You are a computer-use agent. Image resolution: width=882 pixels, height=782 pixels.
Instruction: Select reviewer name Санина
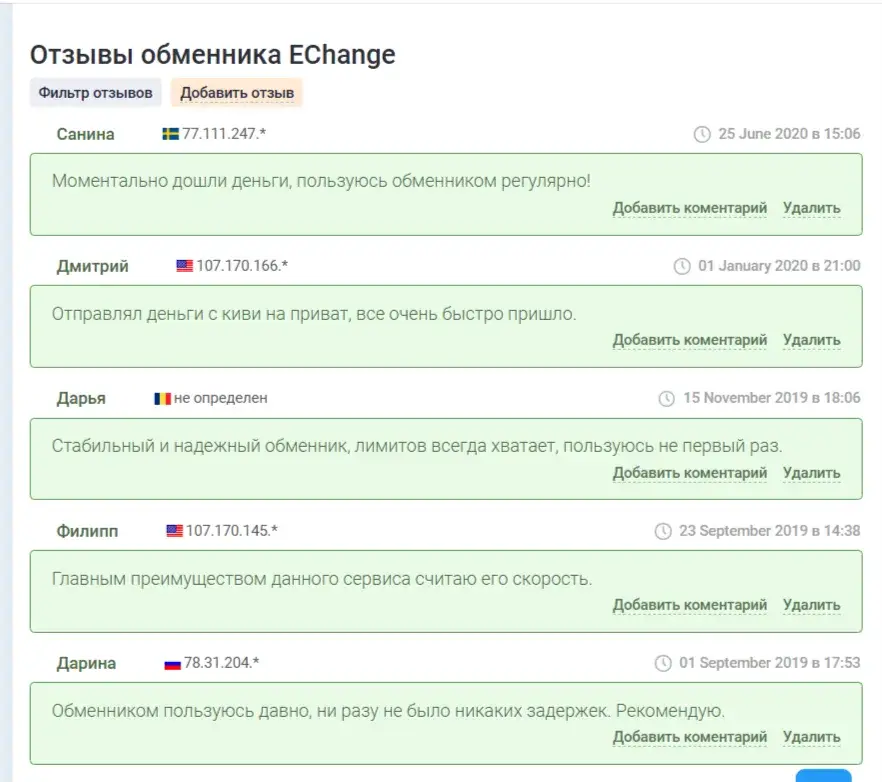[86, 134]
